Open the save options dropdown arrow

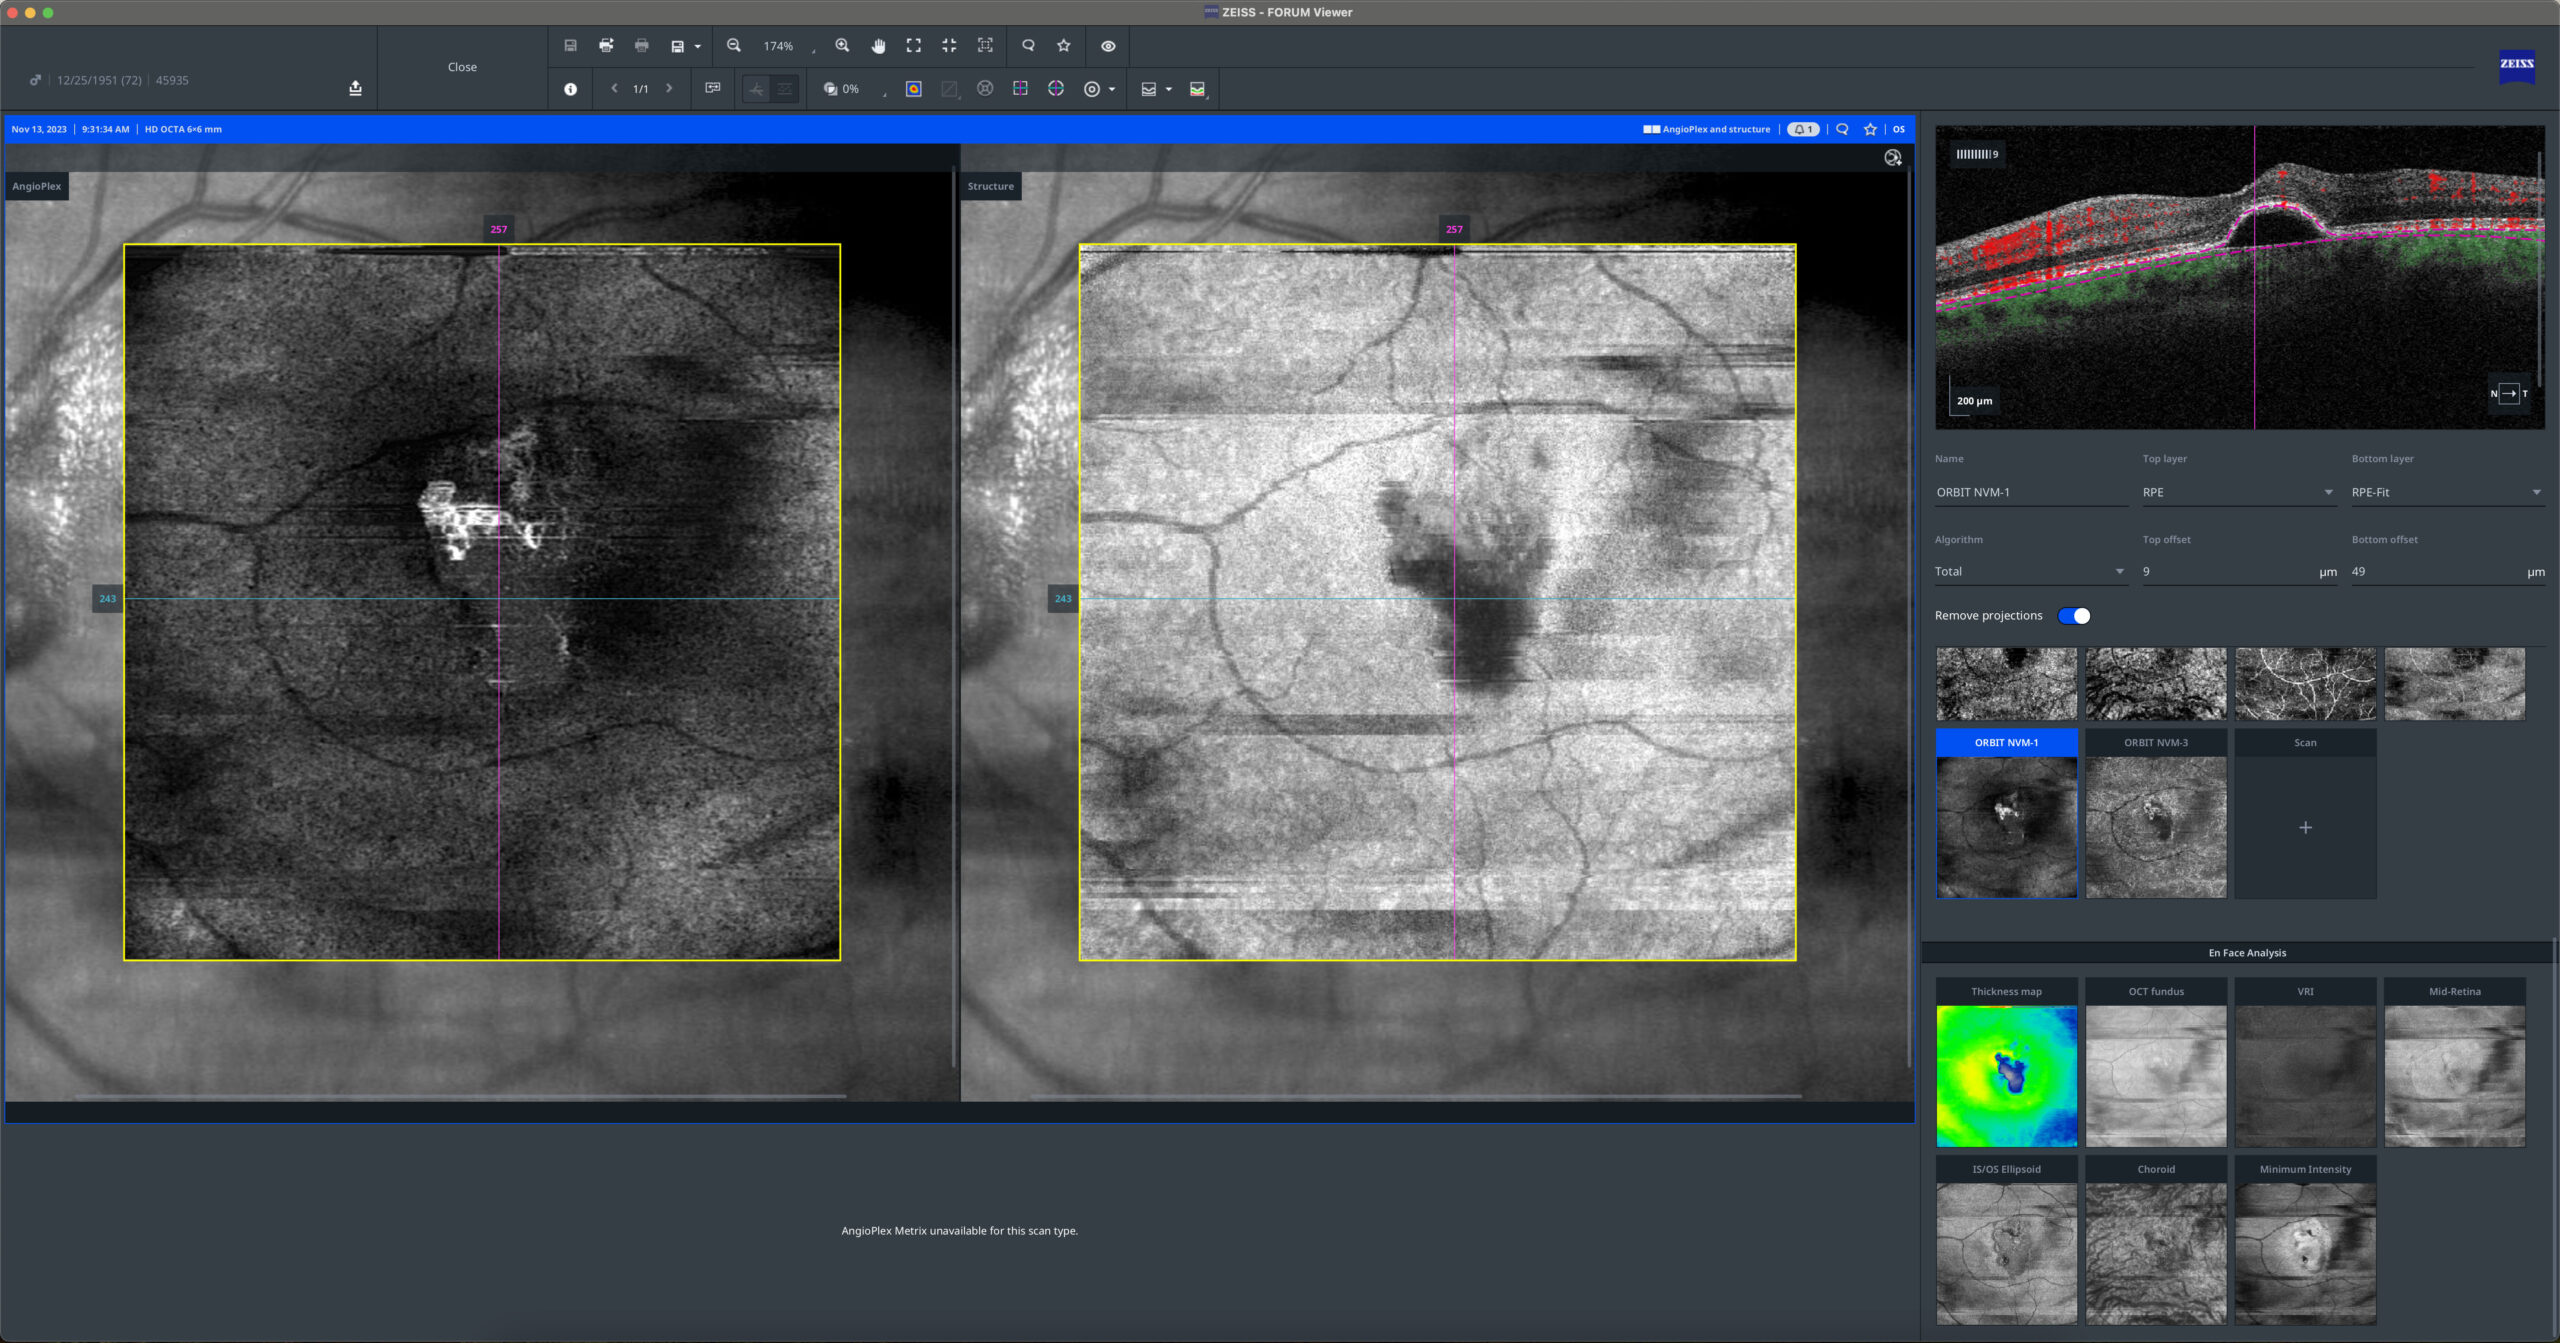point(697,47)
